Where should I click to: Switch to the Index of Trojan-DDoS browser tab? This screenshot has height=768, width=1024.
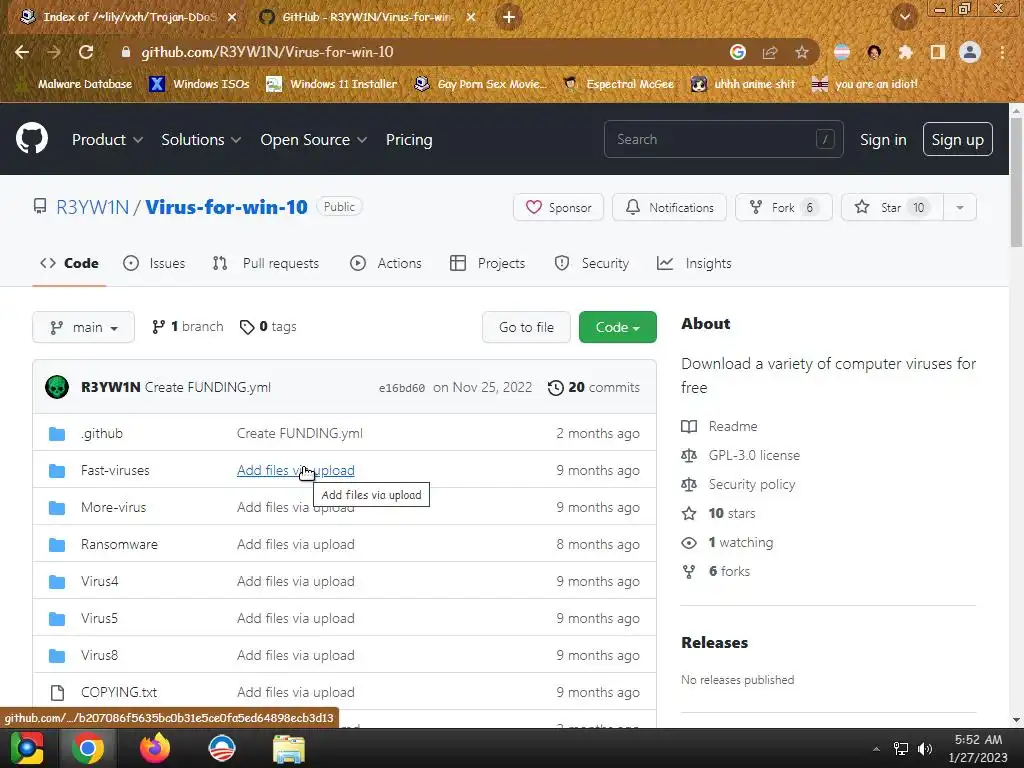[128, 17]
